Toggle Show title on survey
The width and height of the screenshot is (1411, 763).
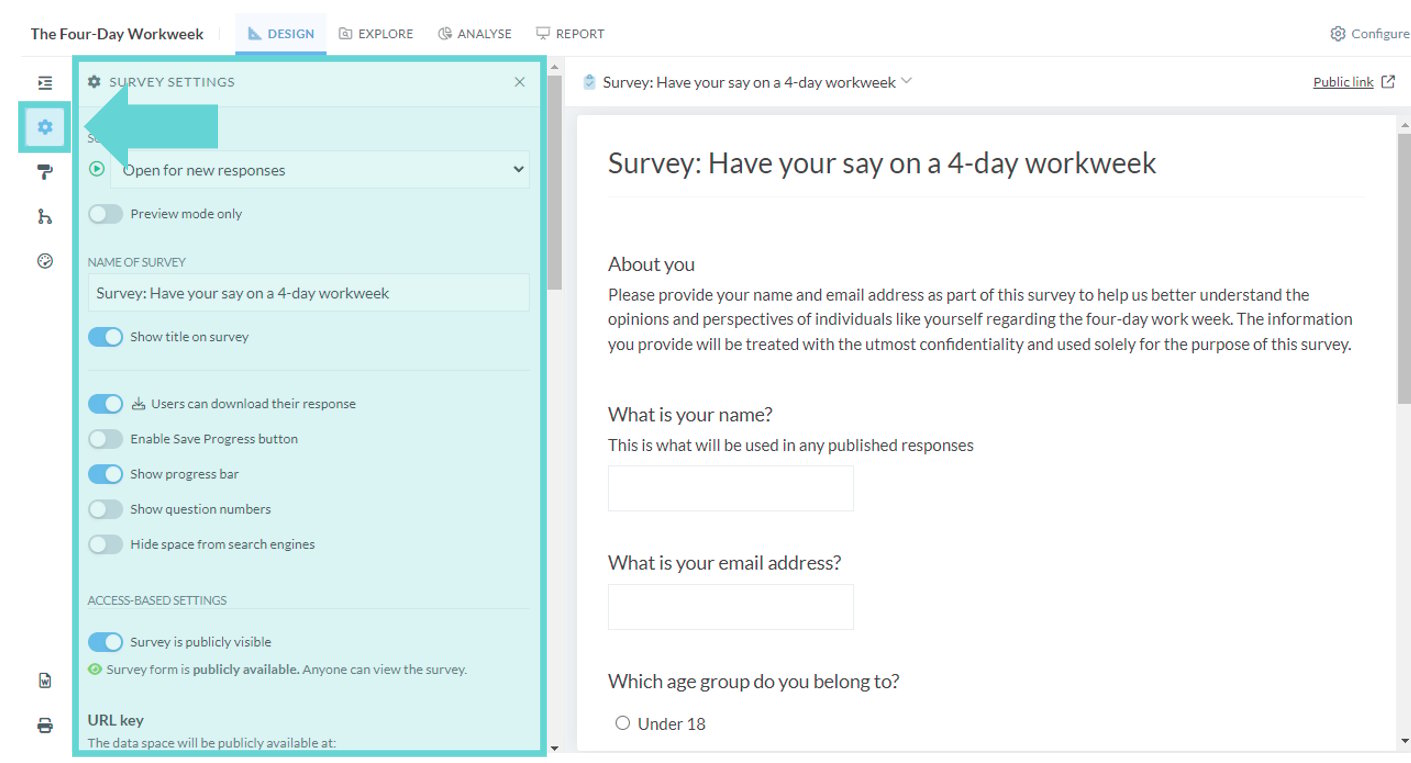point(105,337)
